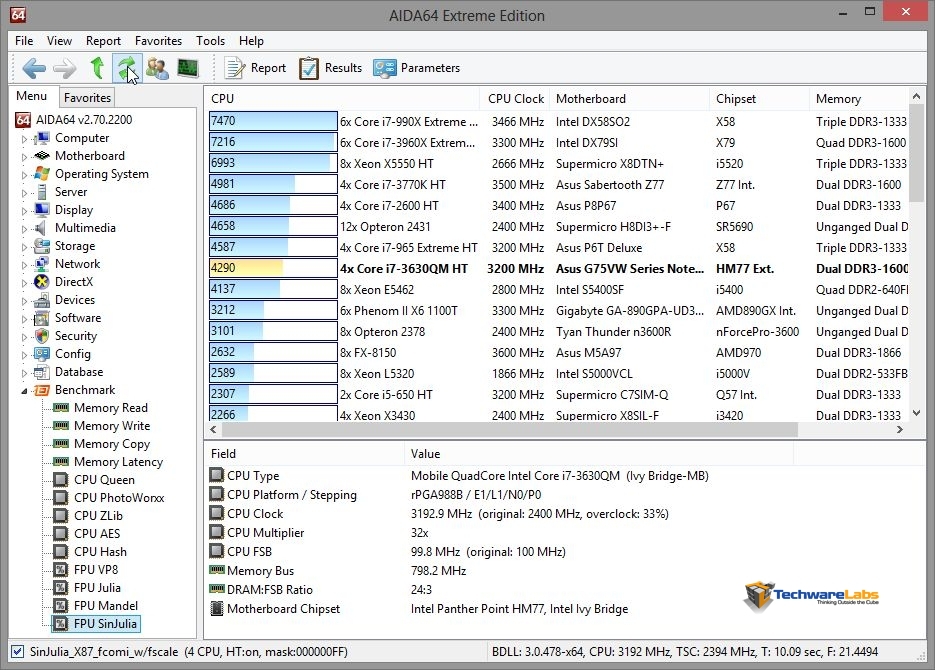Click the Security shield icon
The height and width of the screenshot is (670, 935).
coord(42,336)
